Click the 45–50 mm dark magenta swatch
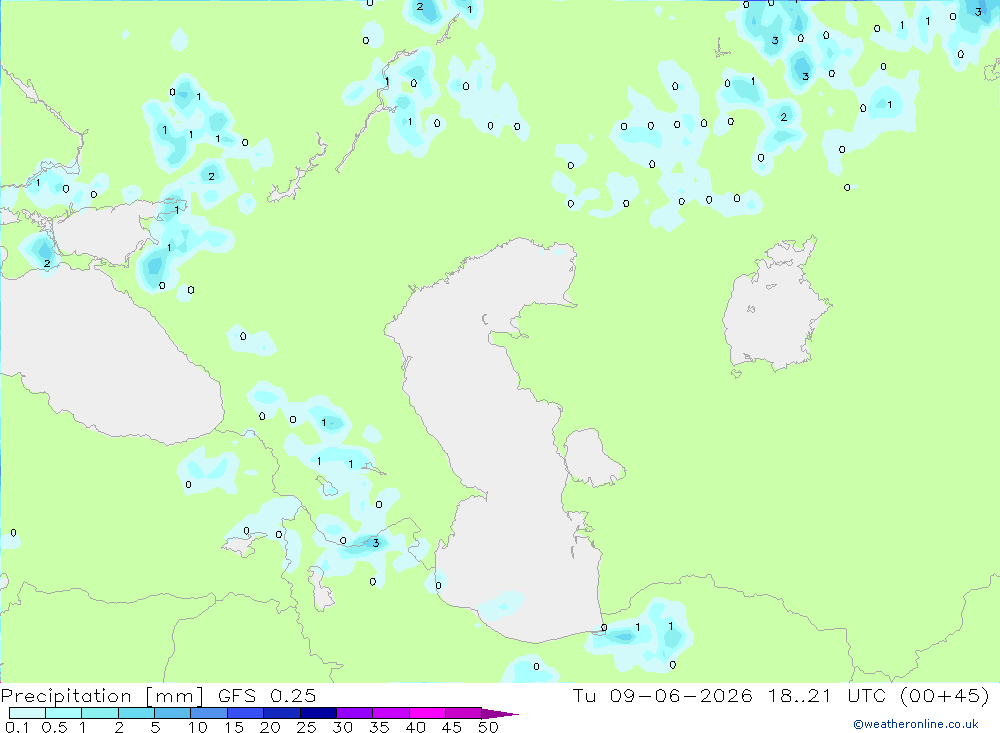Screen dimensions: 1000x733 coord(463,713)
